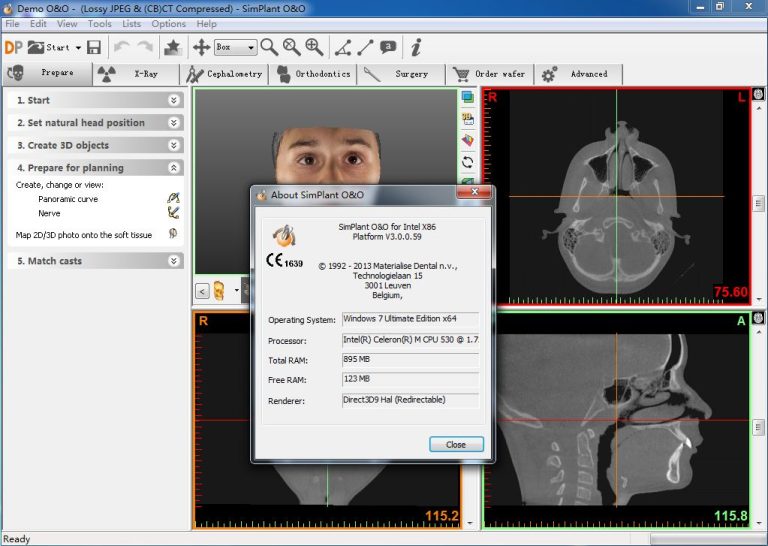Click the Undo arrow icon
This screenshot has height=546, width=768.
(121, 47)
